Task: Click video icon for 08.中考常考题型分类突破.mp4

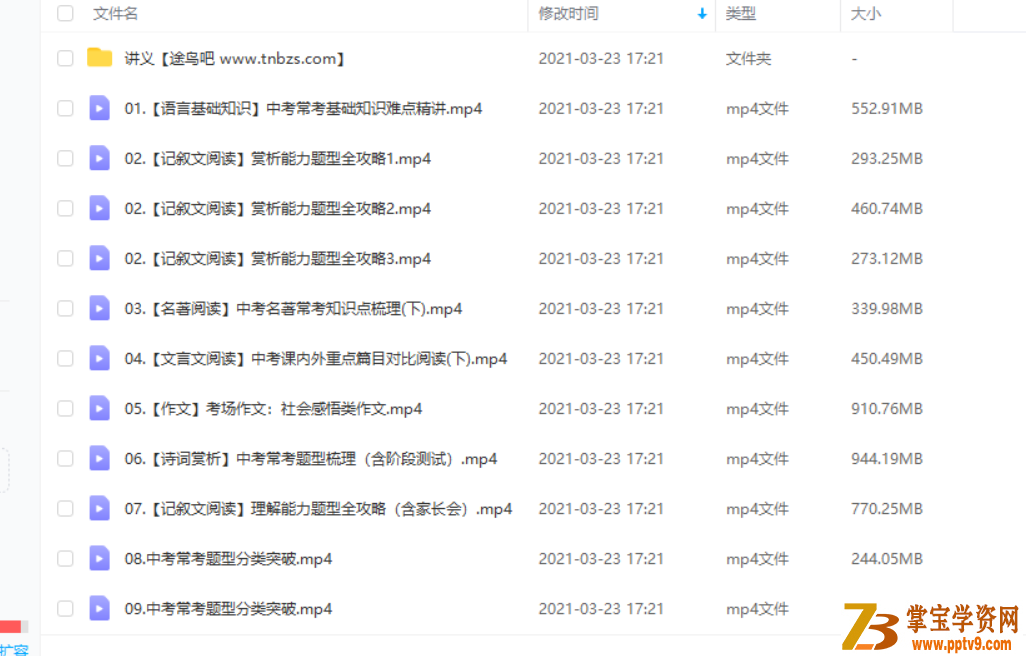Action: tap(99, 559)
